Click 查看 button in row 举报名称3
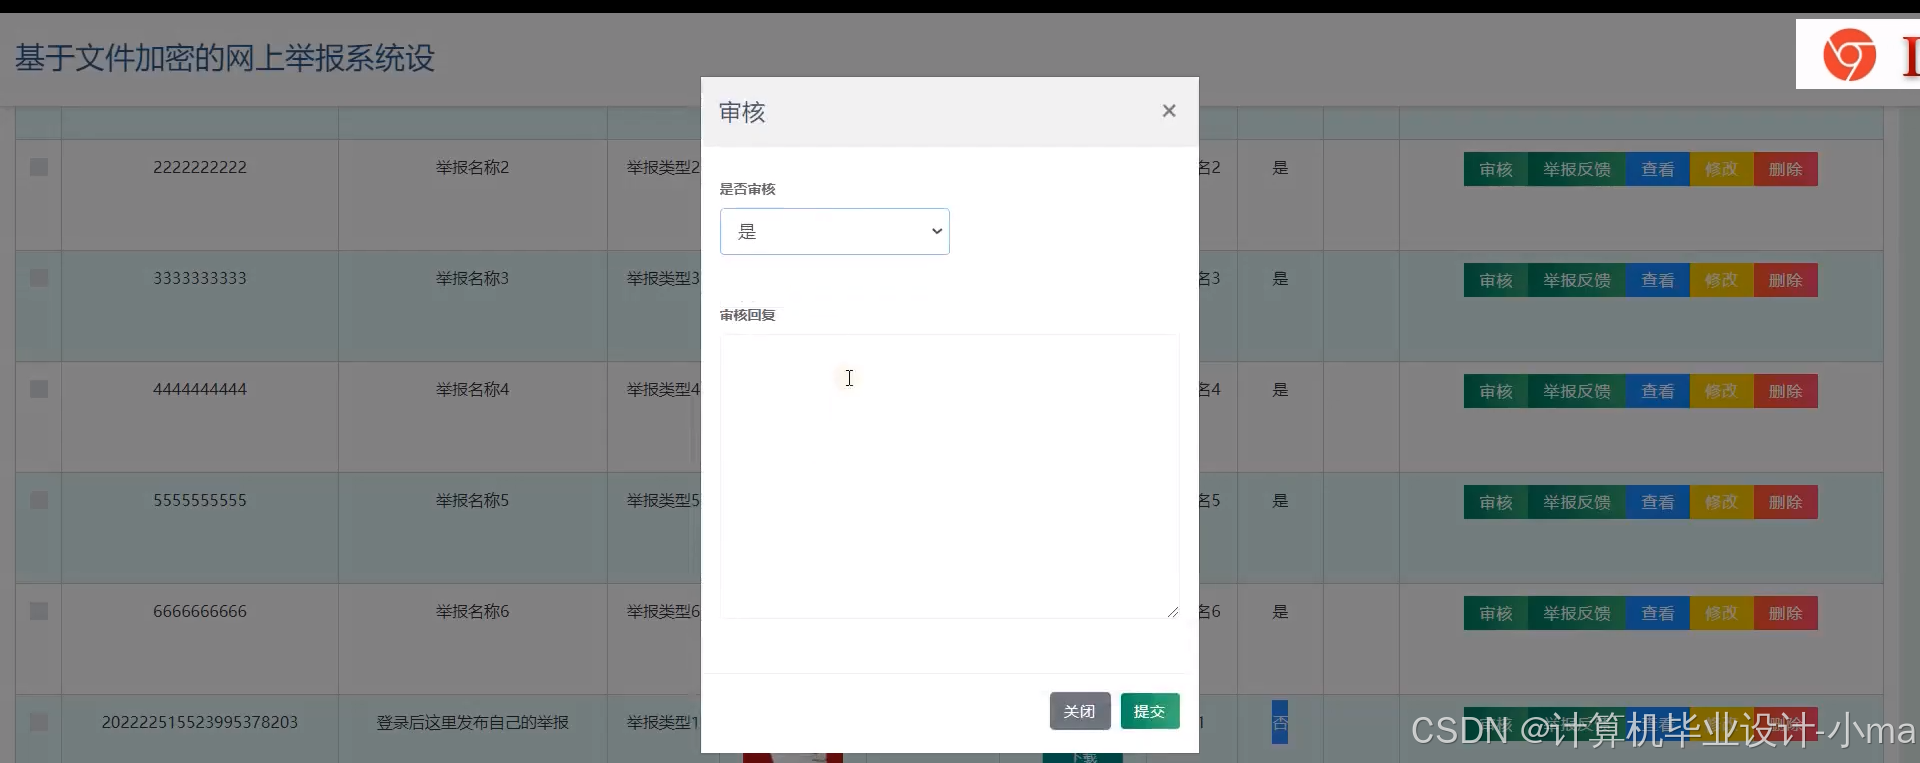The image size is (1920, 763). click(1658, 281)
